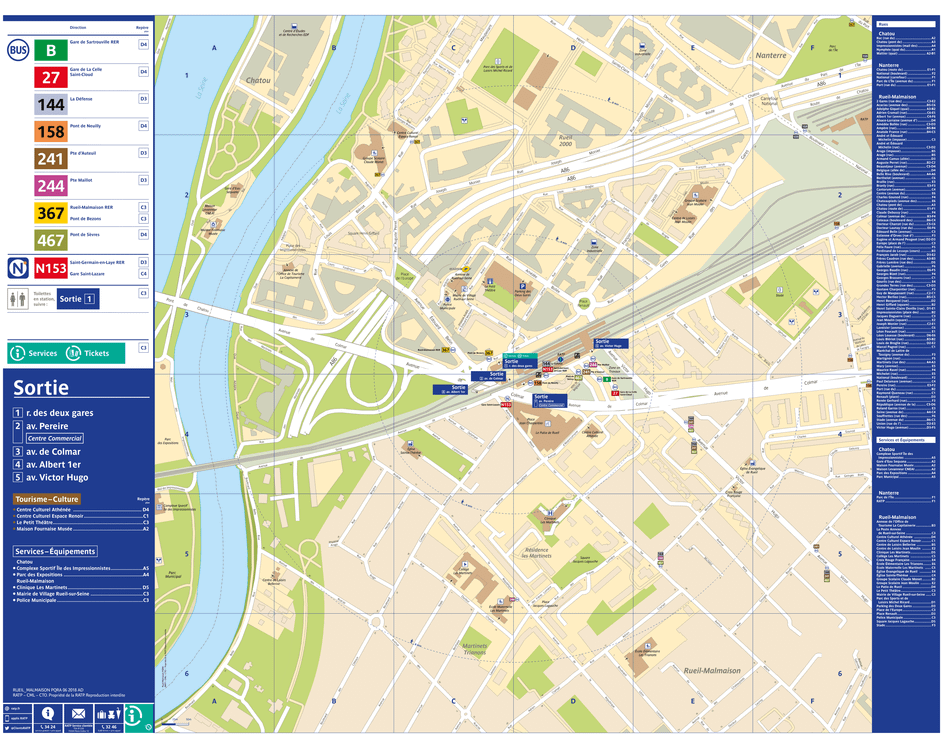Click the Twitter @ClientsRATP icon

[8, 728]
